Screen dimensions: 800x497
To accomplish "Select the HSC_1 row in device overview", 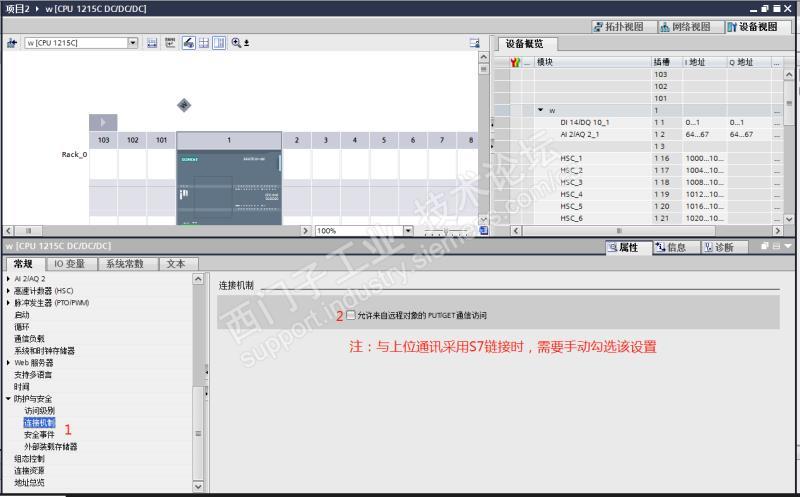I will pyautogui.click(x=638, y=158).
